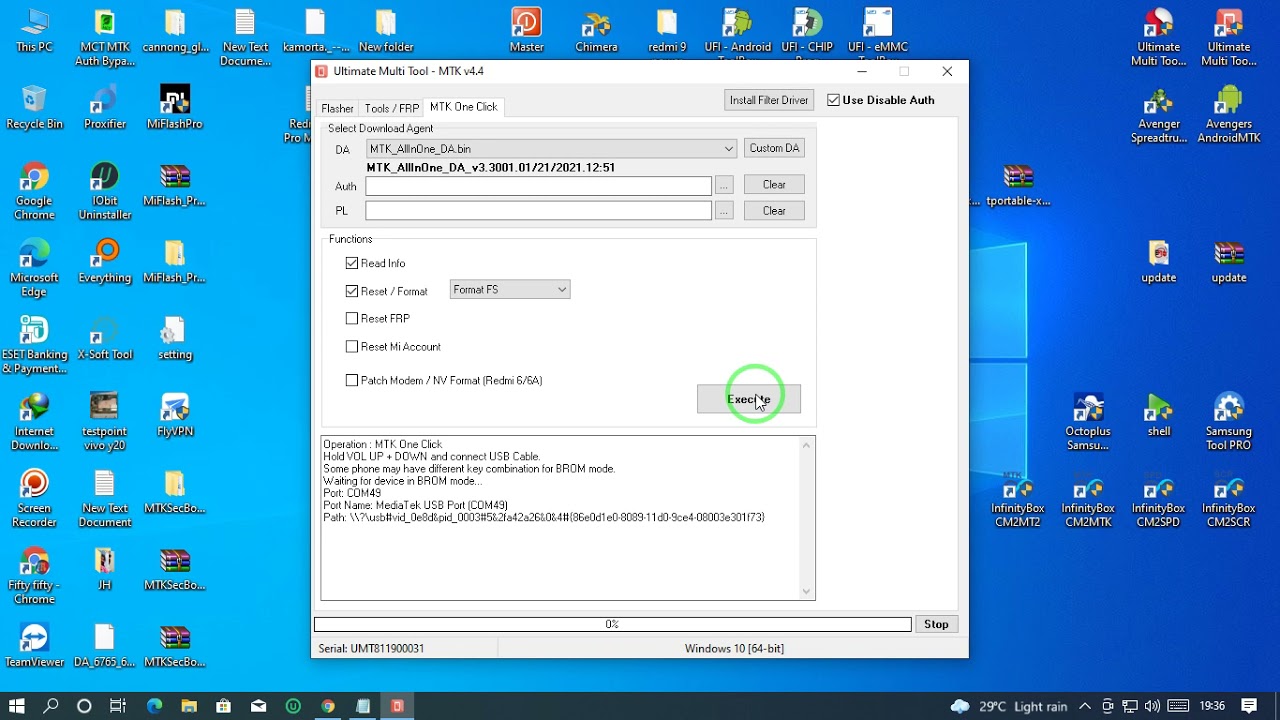Open the Octoplus Samsung desktop shortcut
Viewport: 1280px width, 720px height.
tap(1088, 421)
